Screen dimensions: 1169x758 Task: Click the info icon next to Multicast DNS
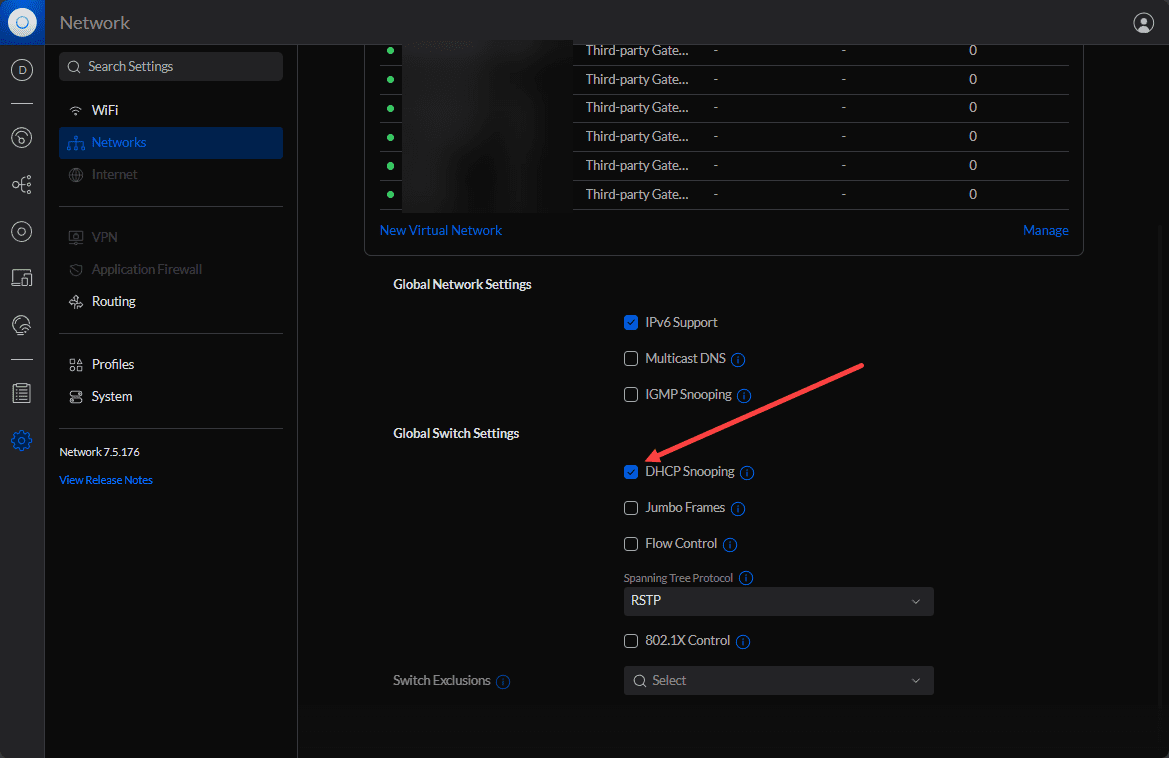click(x=738, y=359)
